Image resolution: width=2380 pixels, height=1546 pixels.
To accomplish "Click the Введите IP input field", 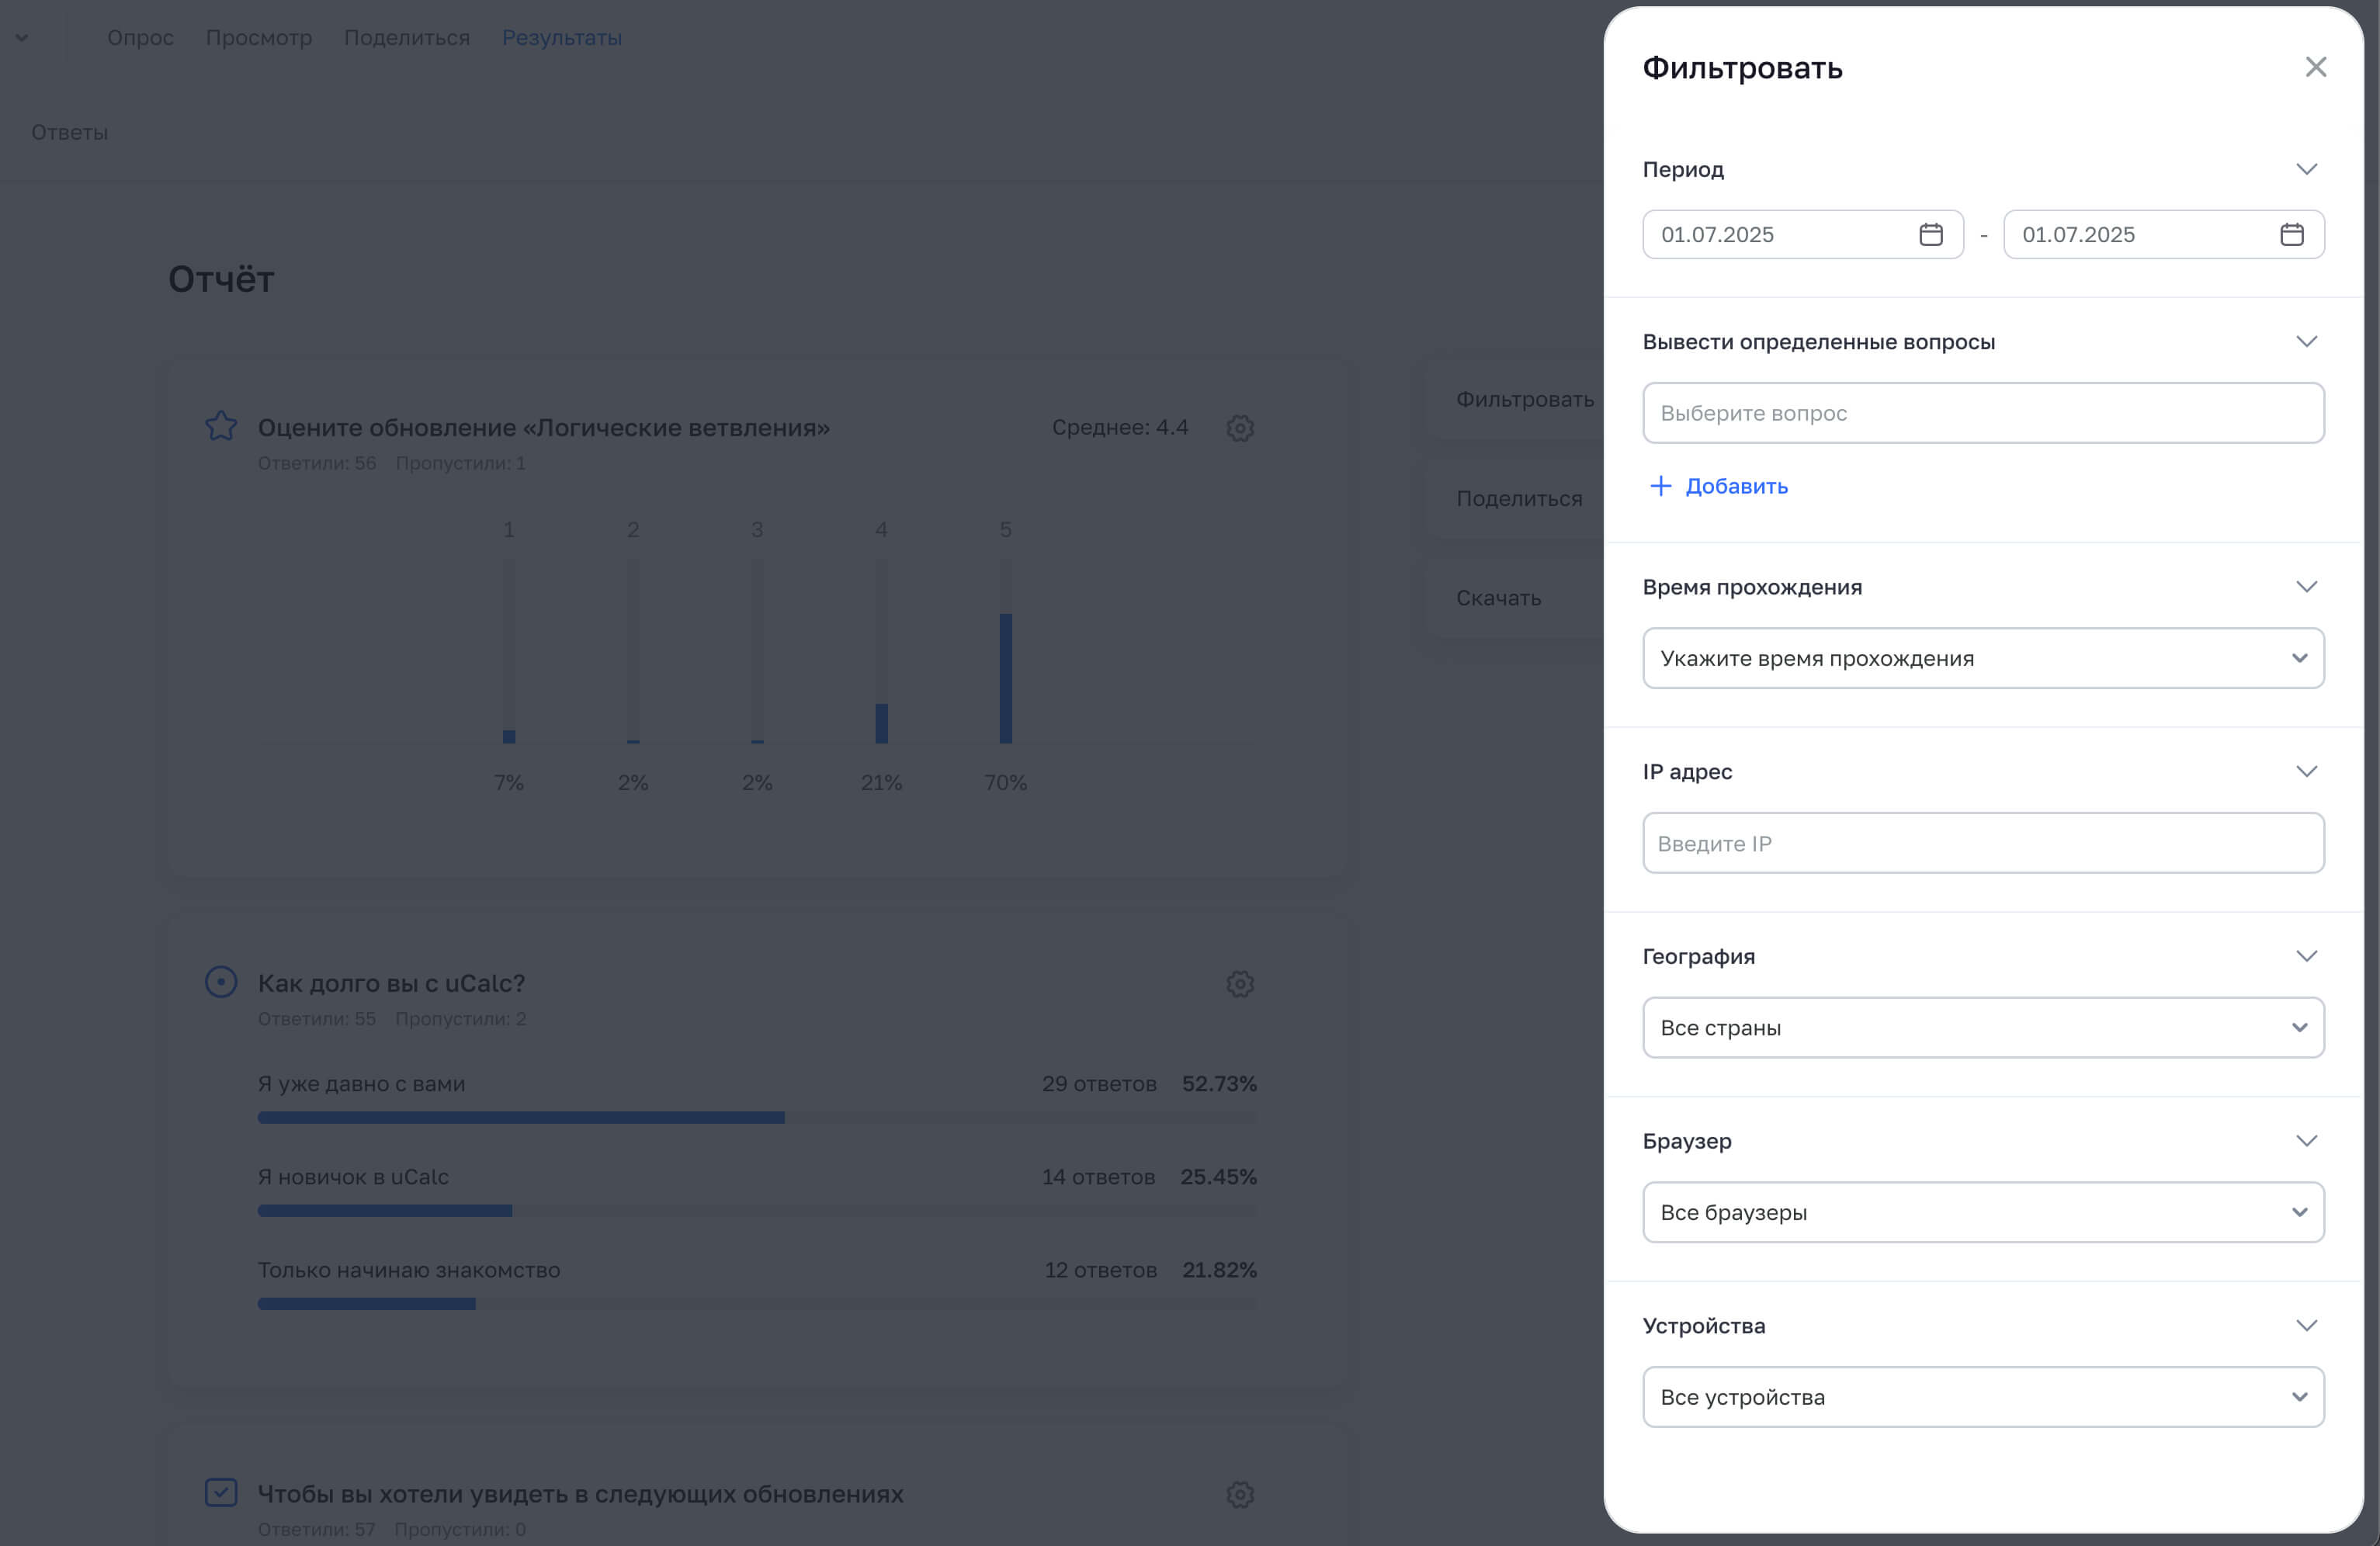I will 1983,843.
